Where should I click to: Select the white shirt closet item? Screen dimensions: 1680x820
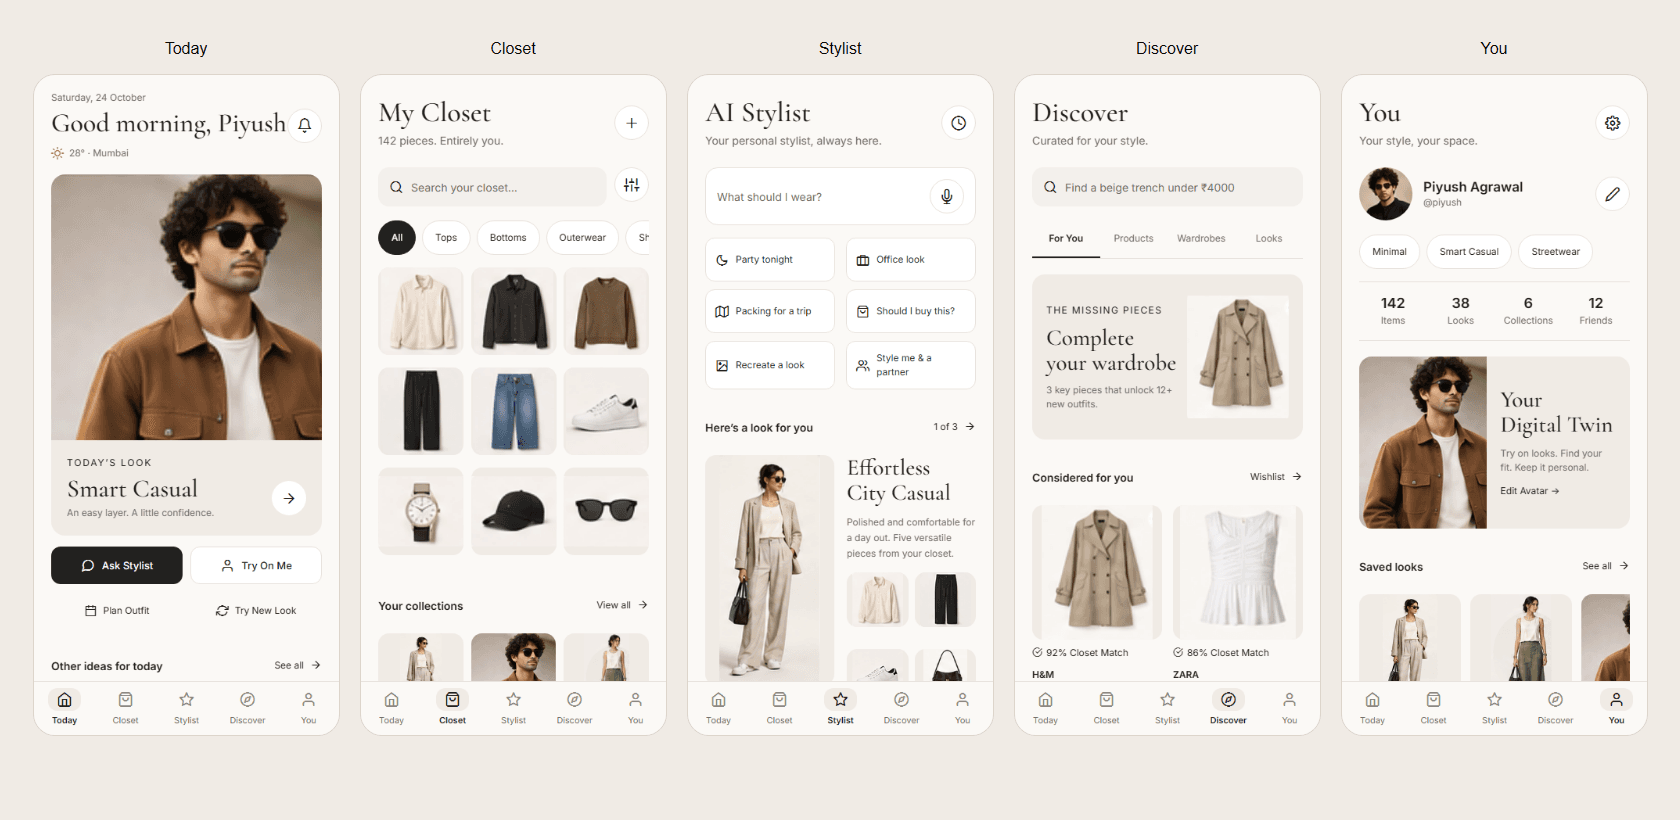click(x=421, y=311)
